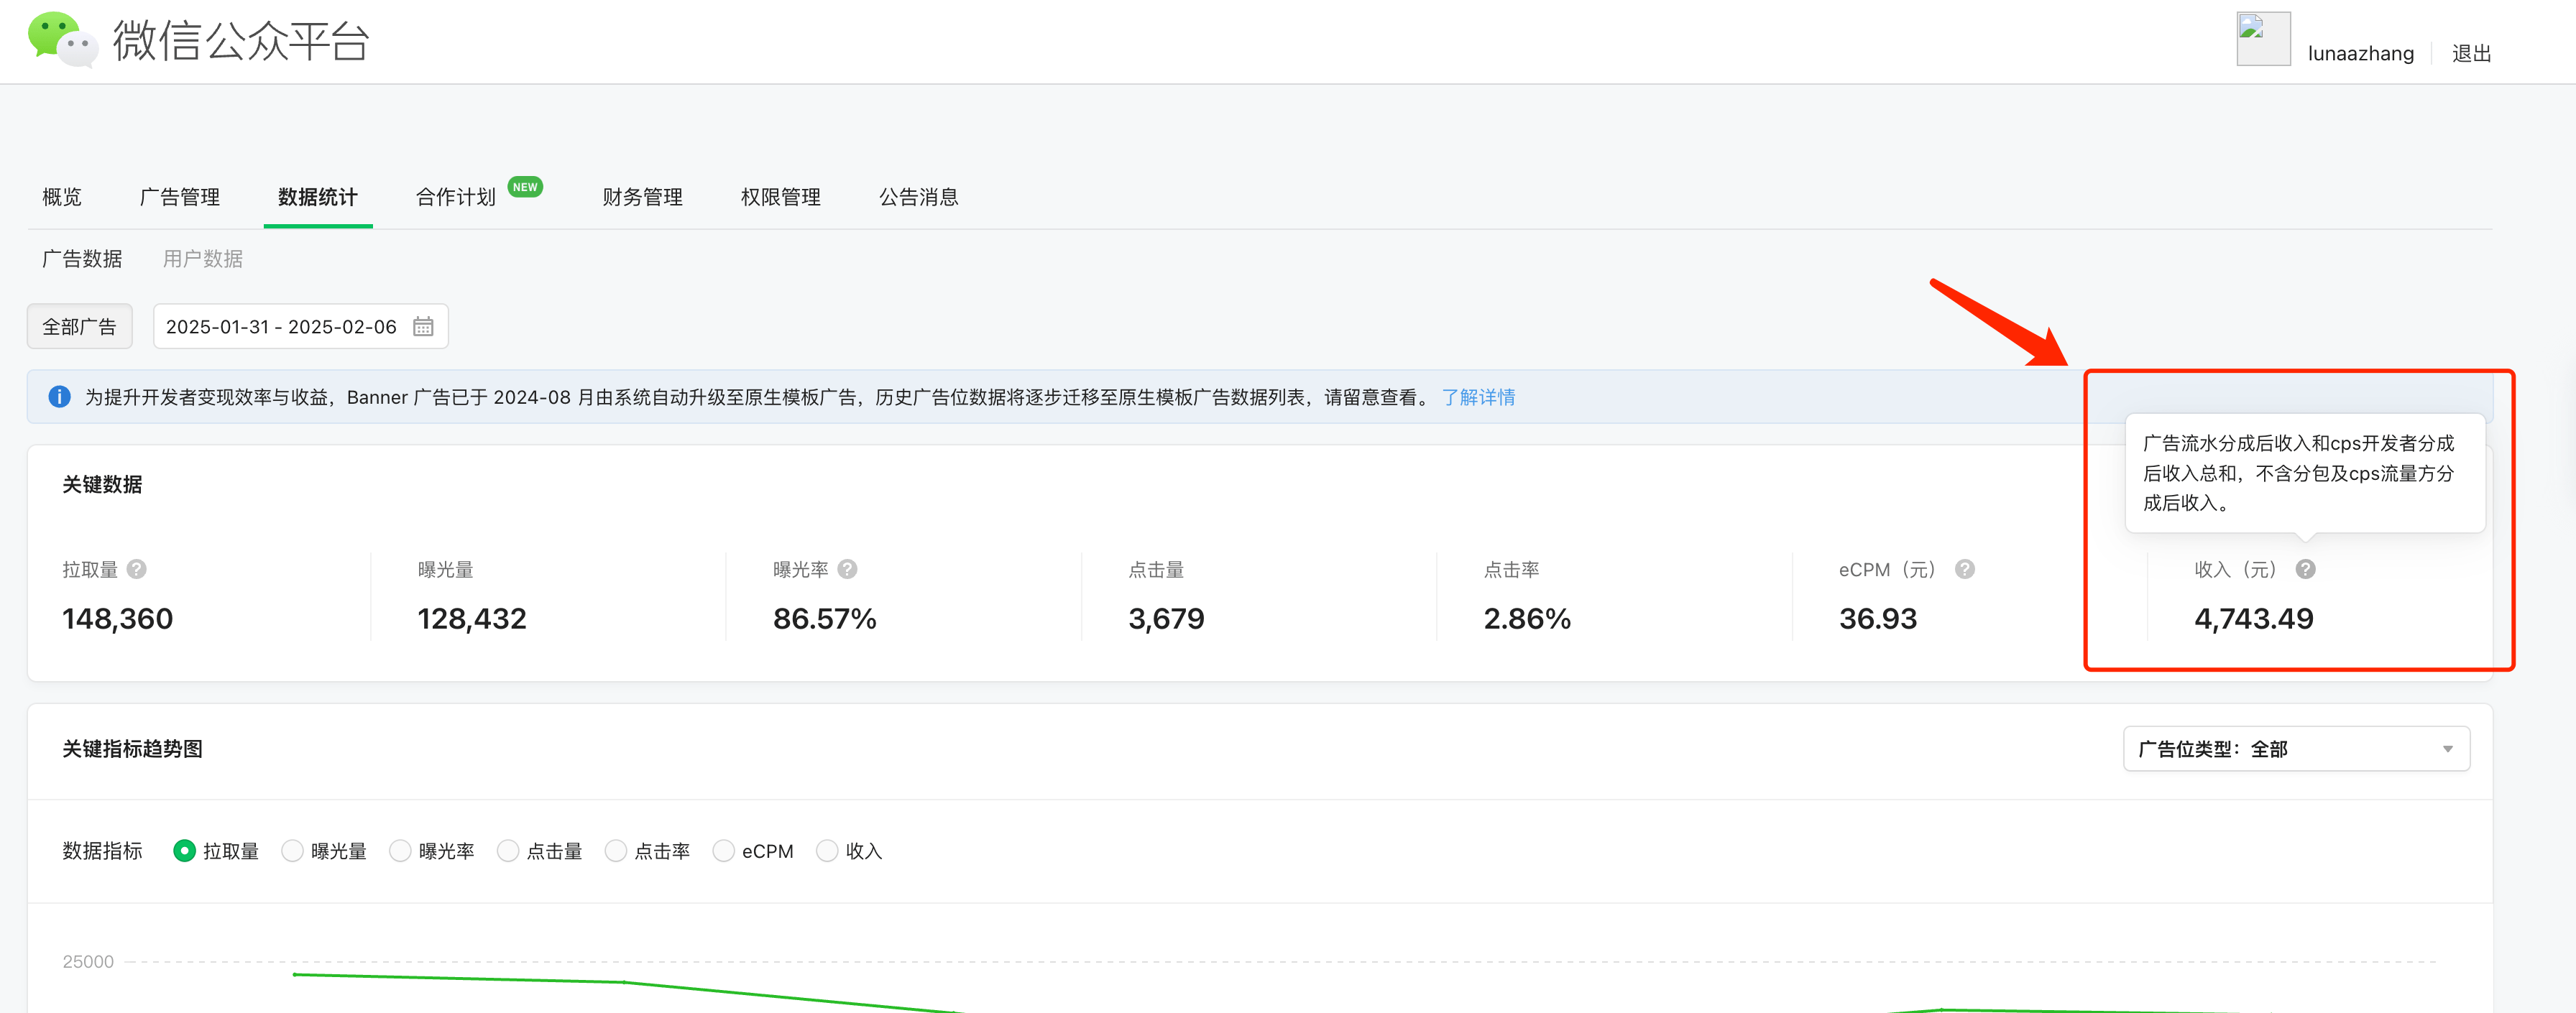Click the lunaazhang username
The height and width of the screenshot is (1013, 2576).
coord(2360,53)
